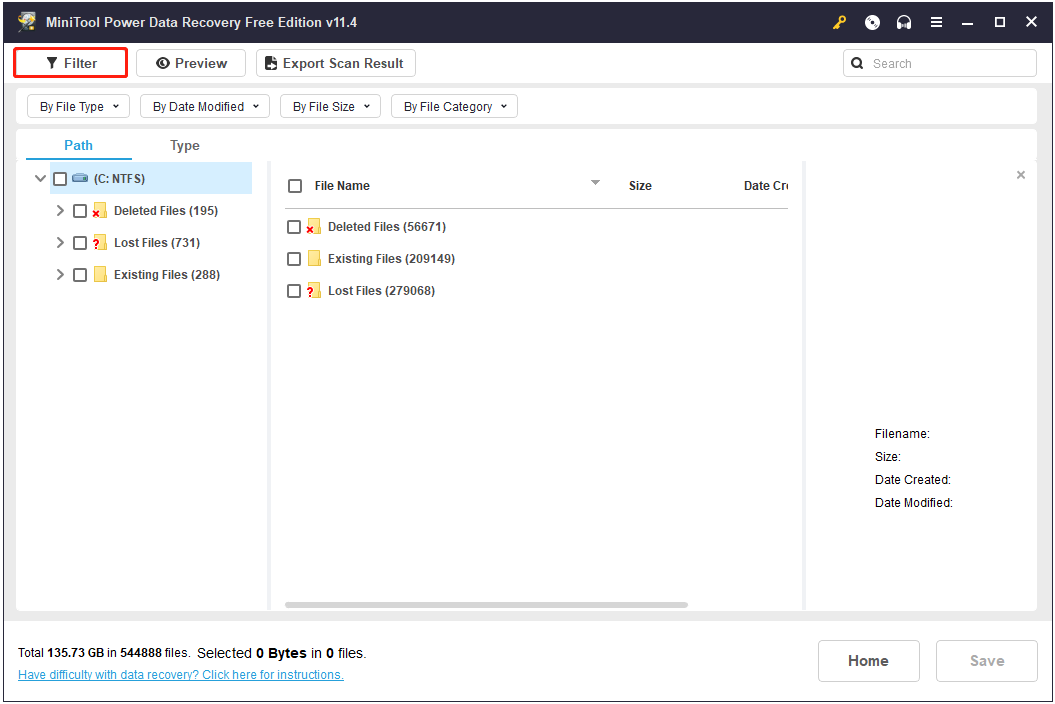1055x704 pixels.
Task: Close the preview pane with X
Action: (1021, 175)
